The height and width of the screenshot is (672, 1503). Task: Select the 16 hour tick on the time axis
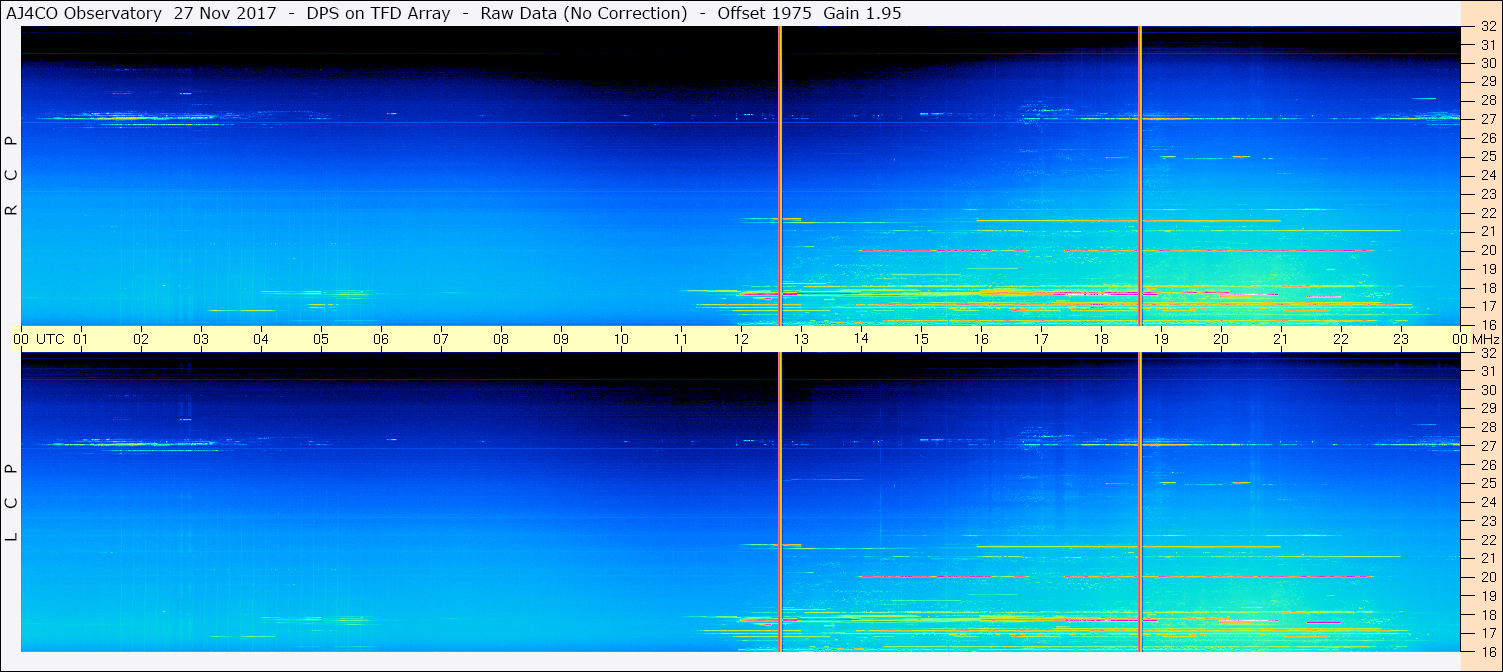(x=981, y=339)
